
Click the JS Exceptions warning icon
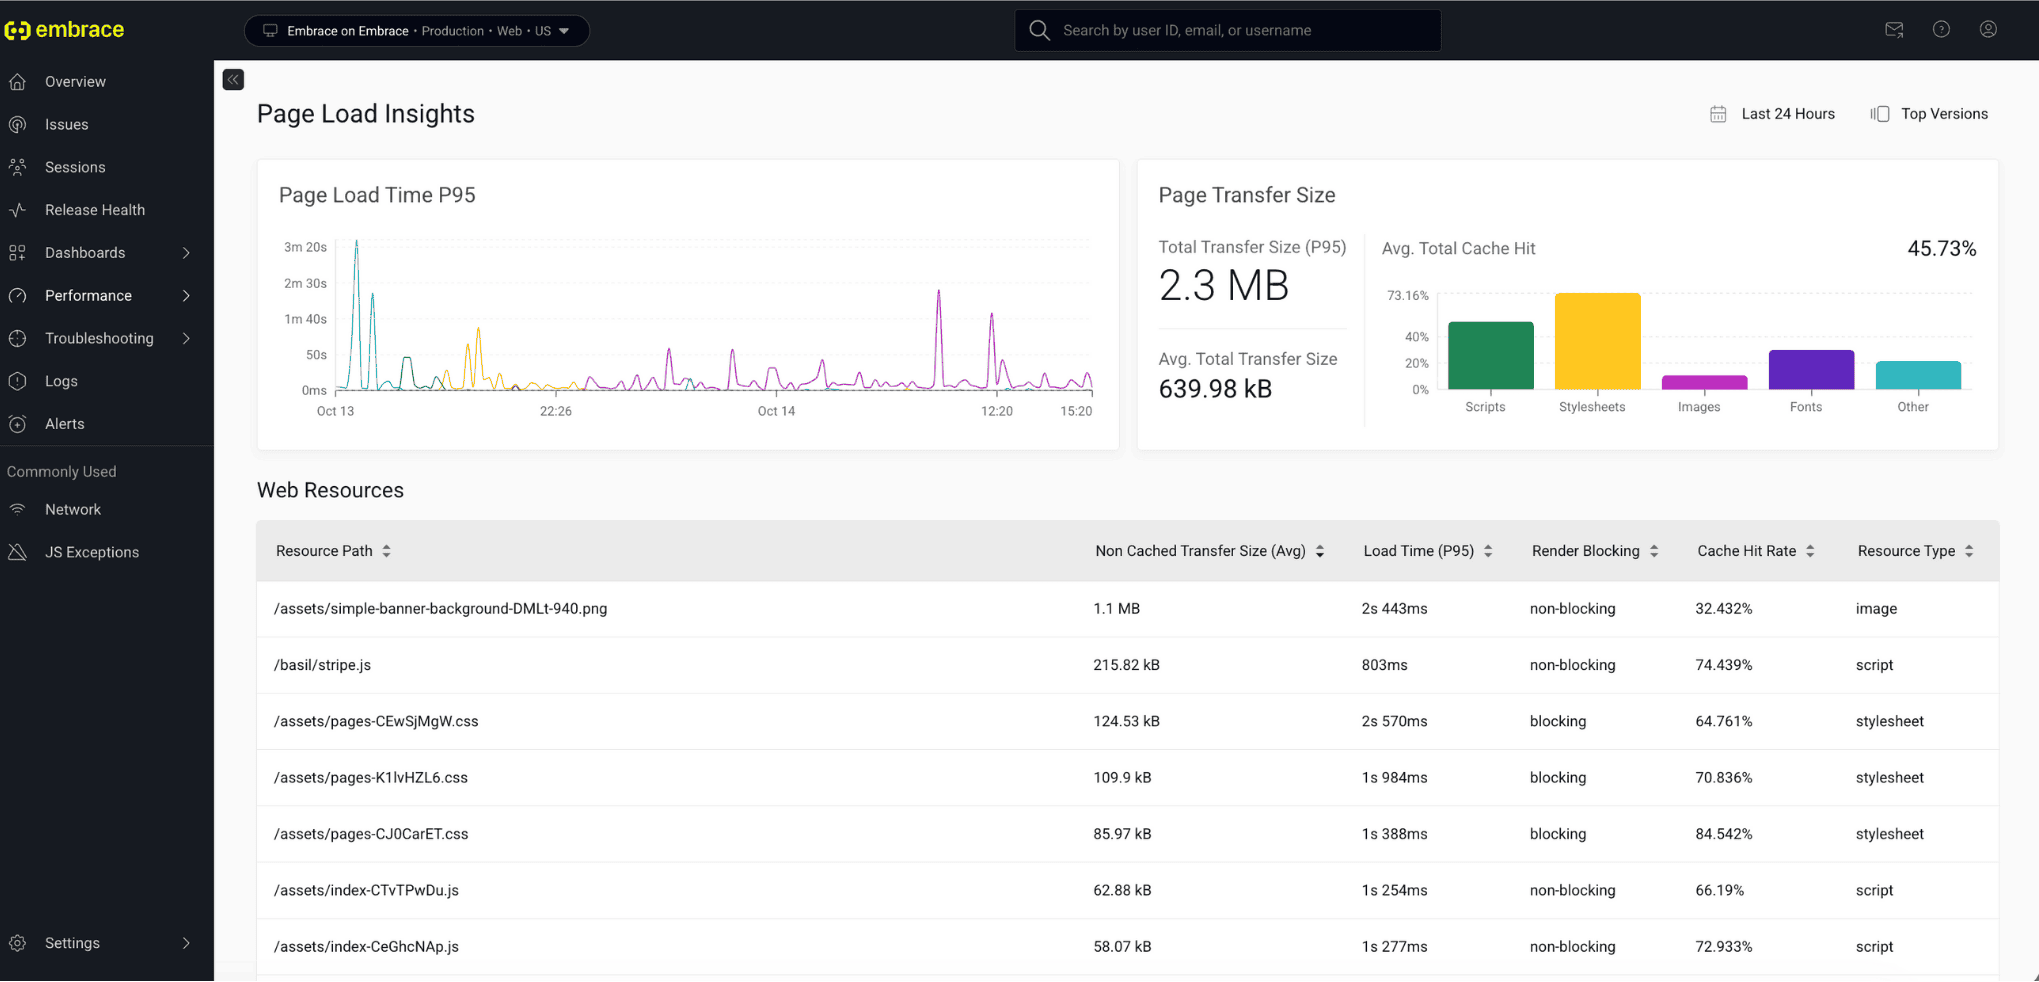coord(18,552)
